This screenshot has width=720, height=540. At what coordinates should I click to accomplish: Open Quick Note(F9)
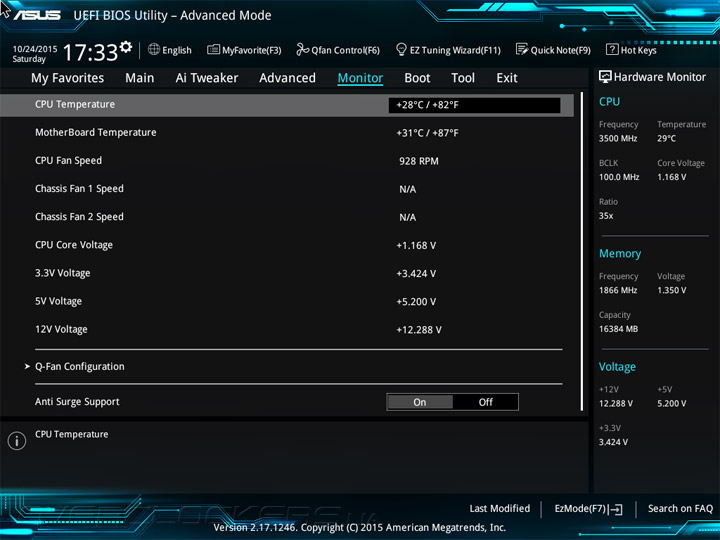click(x=553, y=50)
